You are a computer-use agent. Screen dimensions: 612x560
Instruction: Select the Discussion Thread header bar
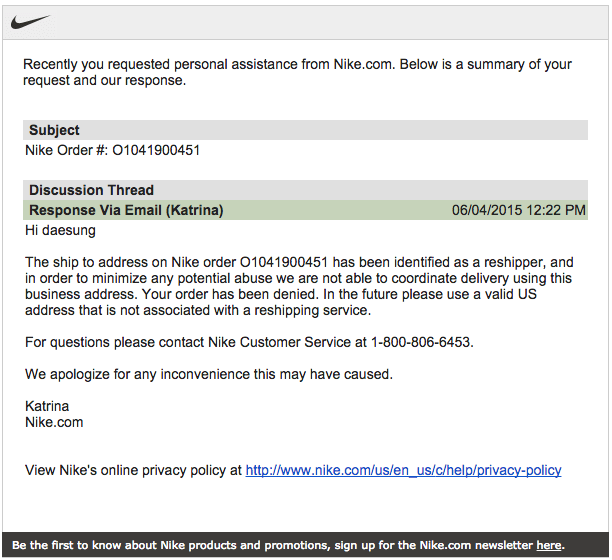pos(91,190)
